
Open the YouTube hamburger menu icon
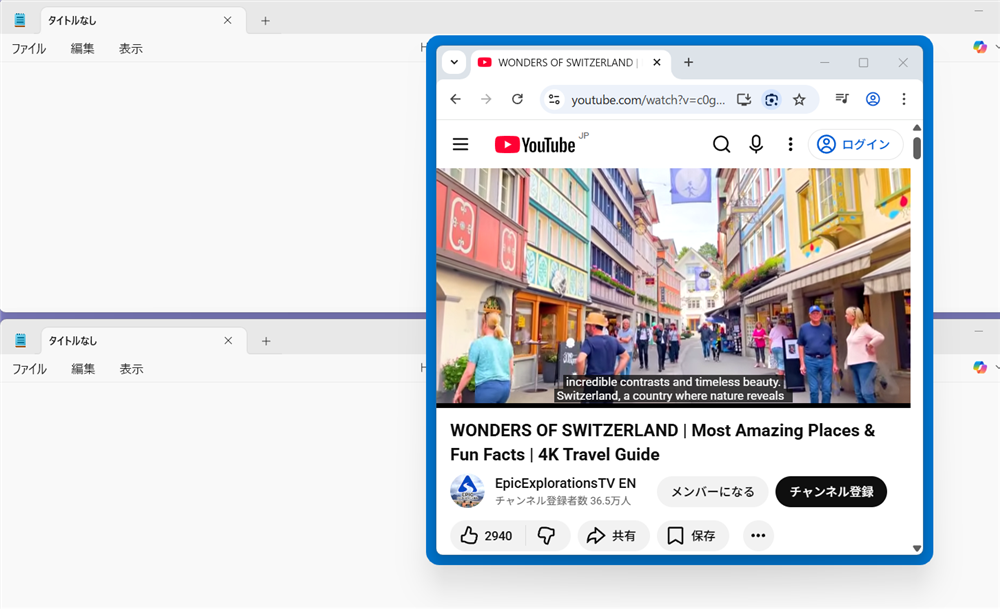pyautogui.click(x=460, y=144)
